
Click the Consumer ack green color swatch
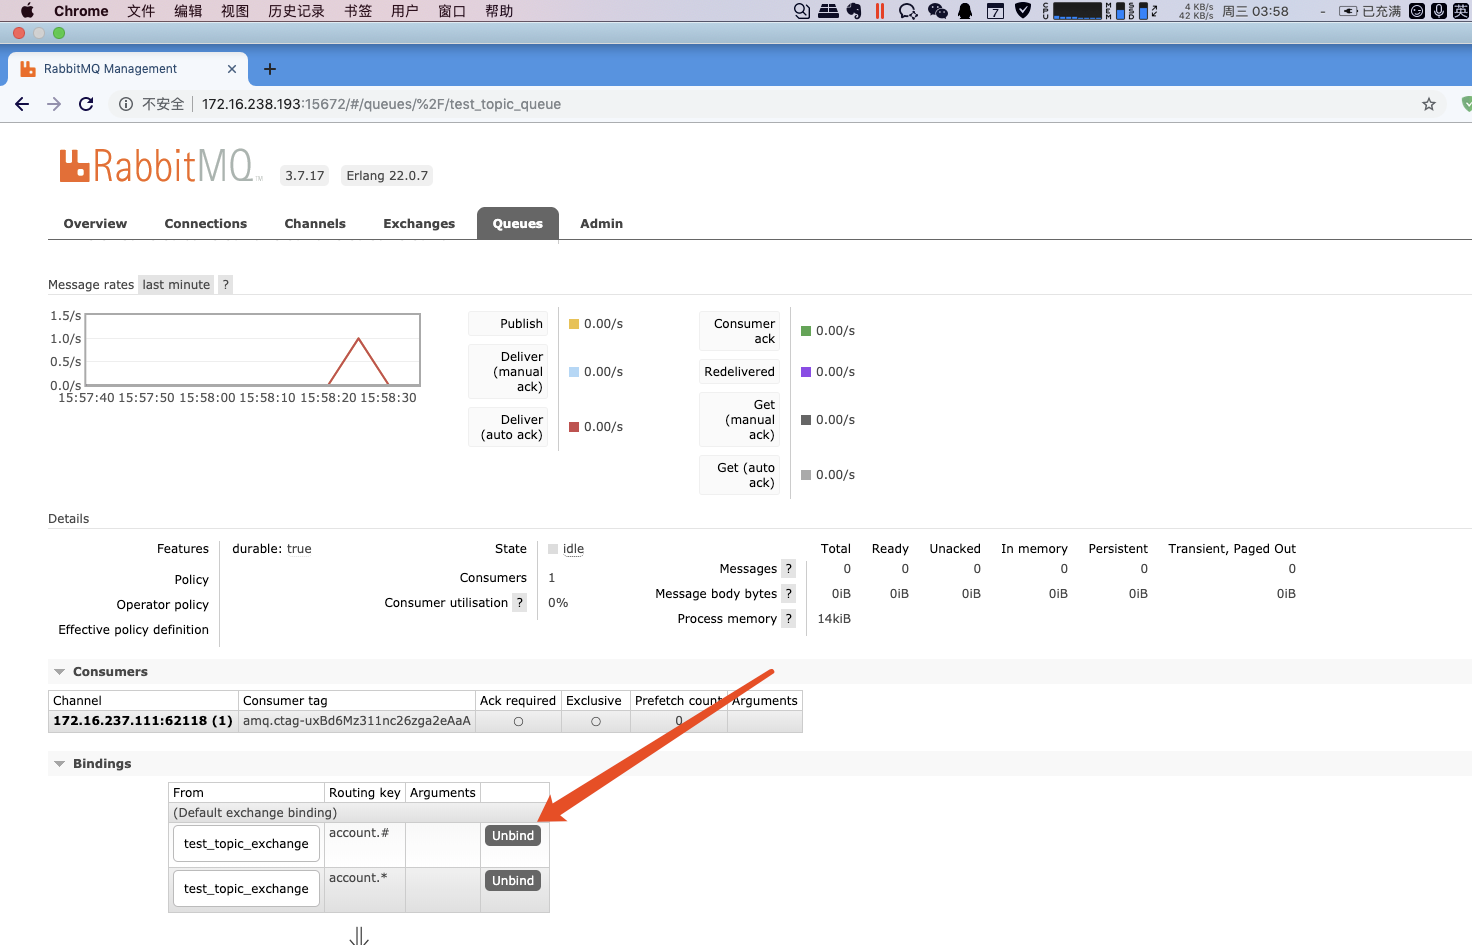tap(806, 331)
